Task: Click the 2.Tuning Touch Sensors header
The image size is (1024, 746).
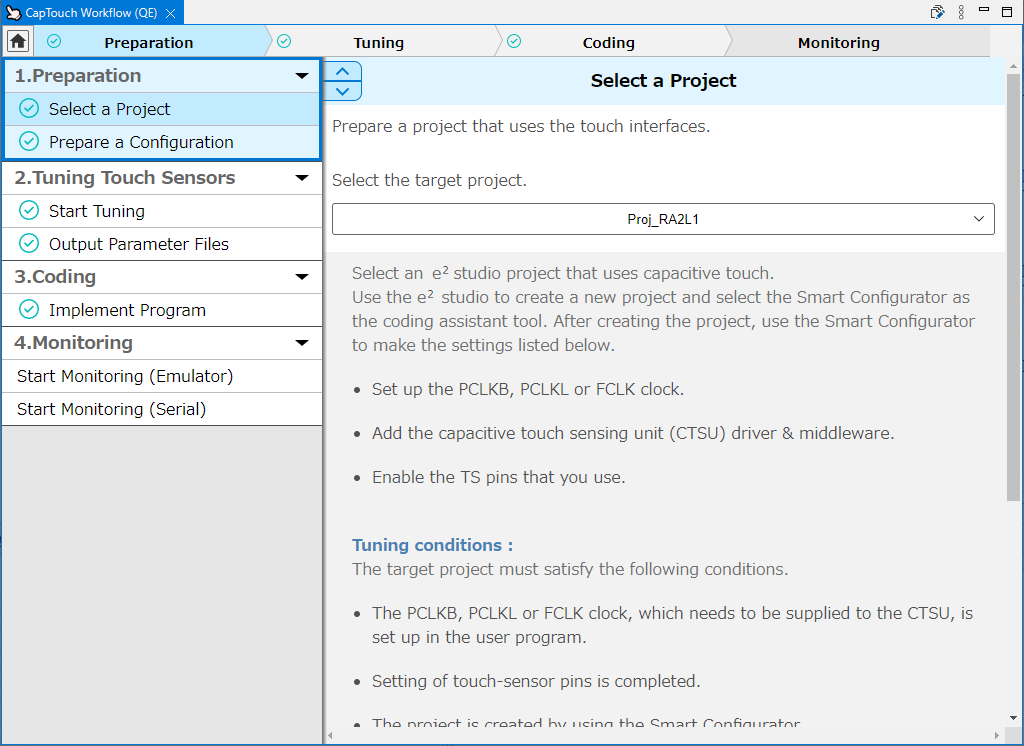Action: (x=162, y=178)
